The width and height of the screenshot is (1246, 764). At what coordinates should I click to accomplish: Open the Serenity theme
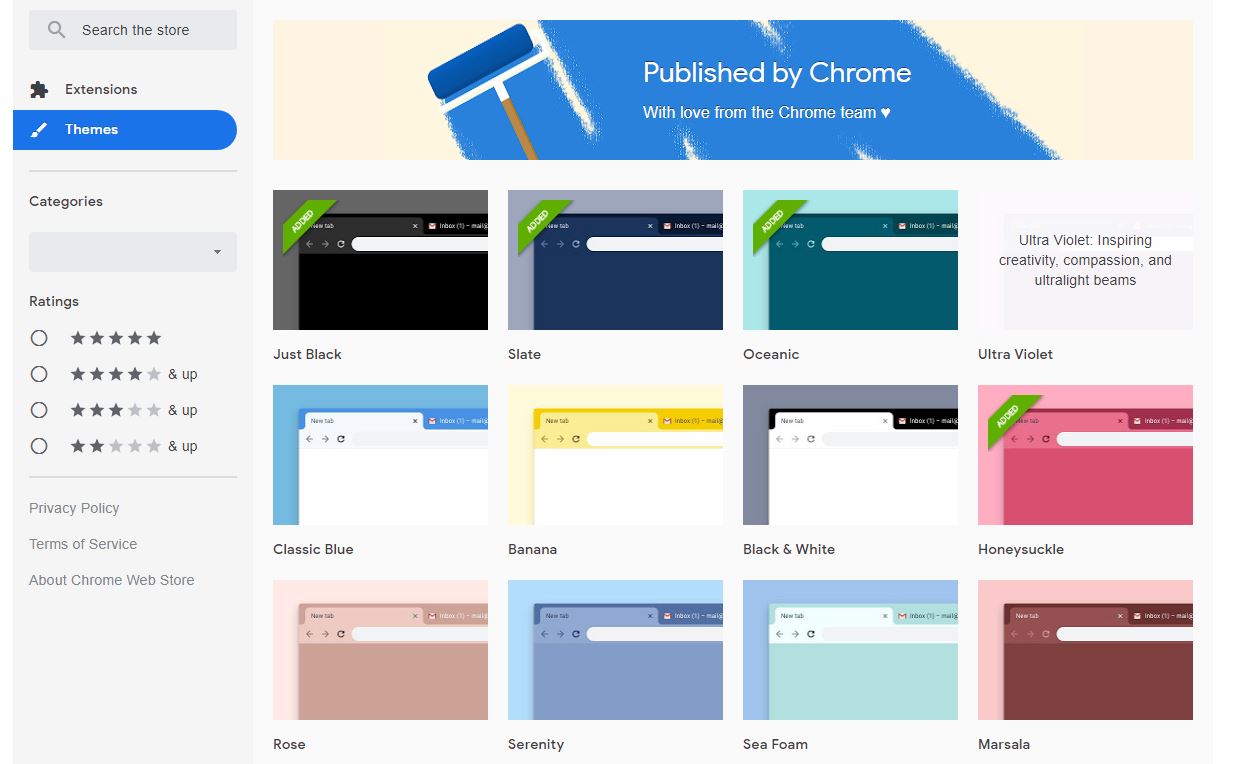click(x=615, y=650)
